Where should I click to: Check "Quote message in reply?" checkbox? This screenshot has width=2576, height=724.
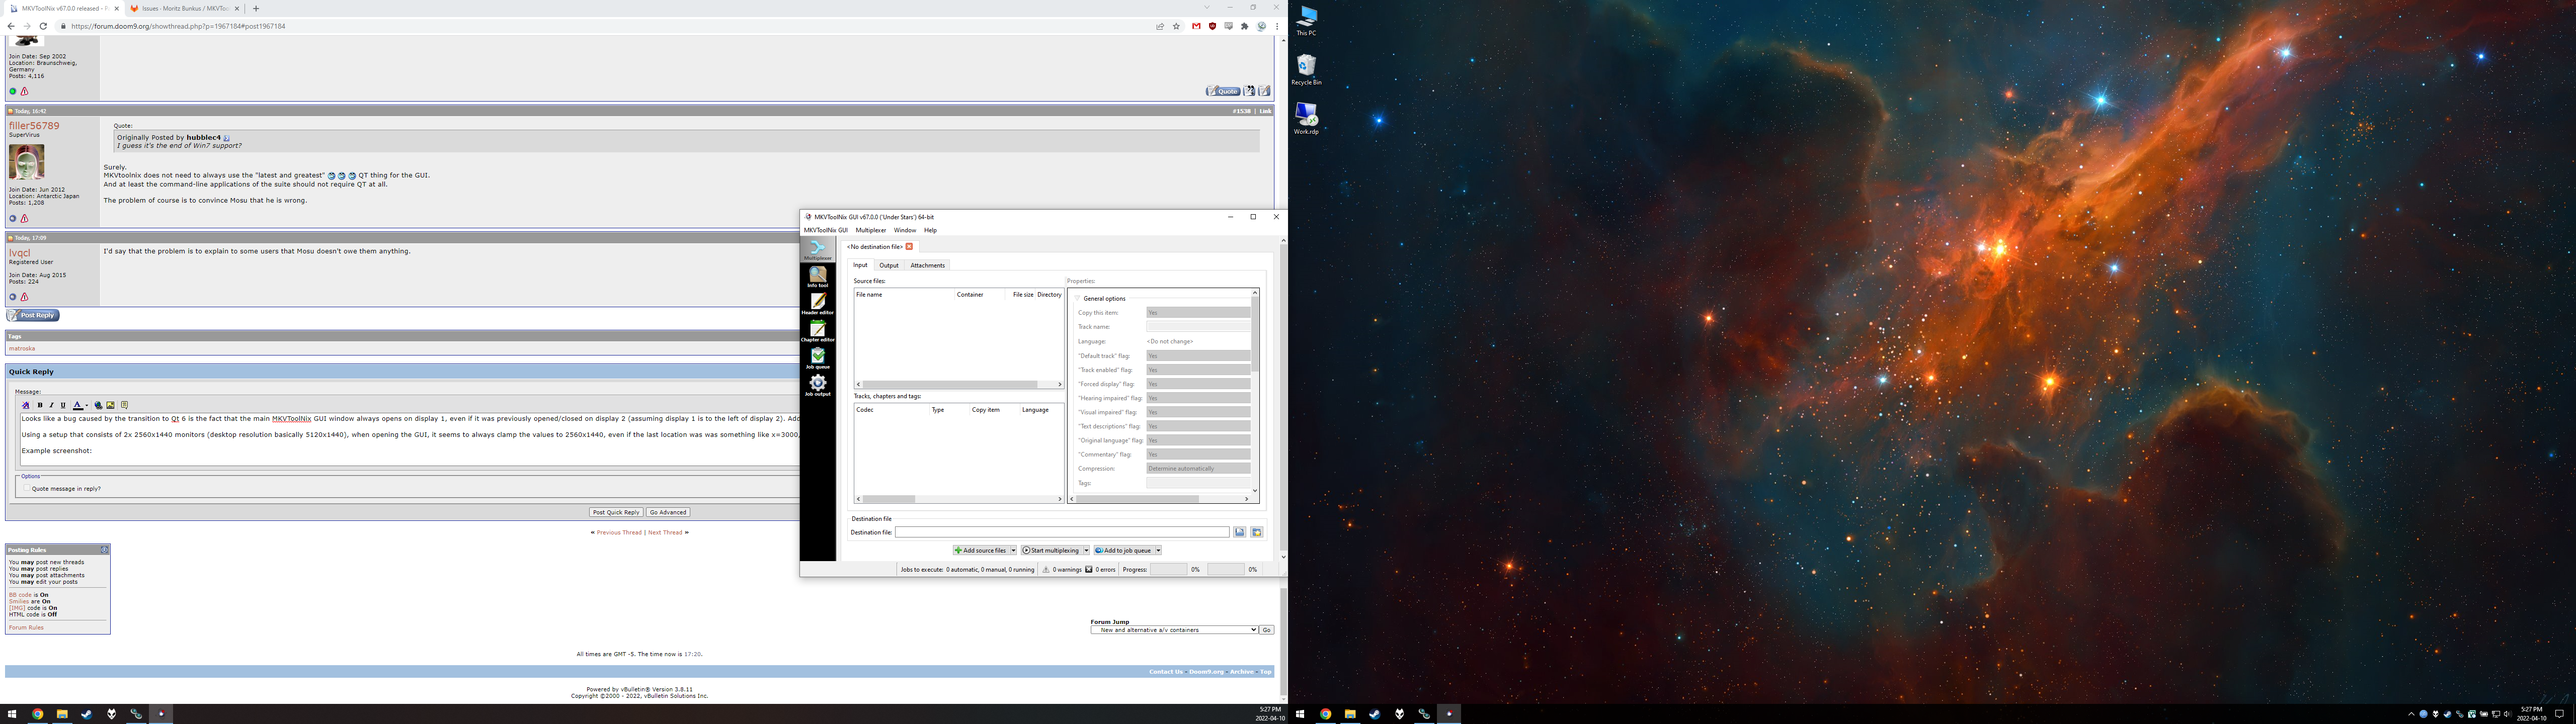26,489
